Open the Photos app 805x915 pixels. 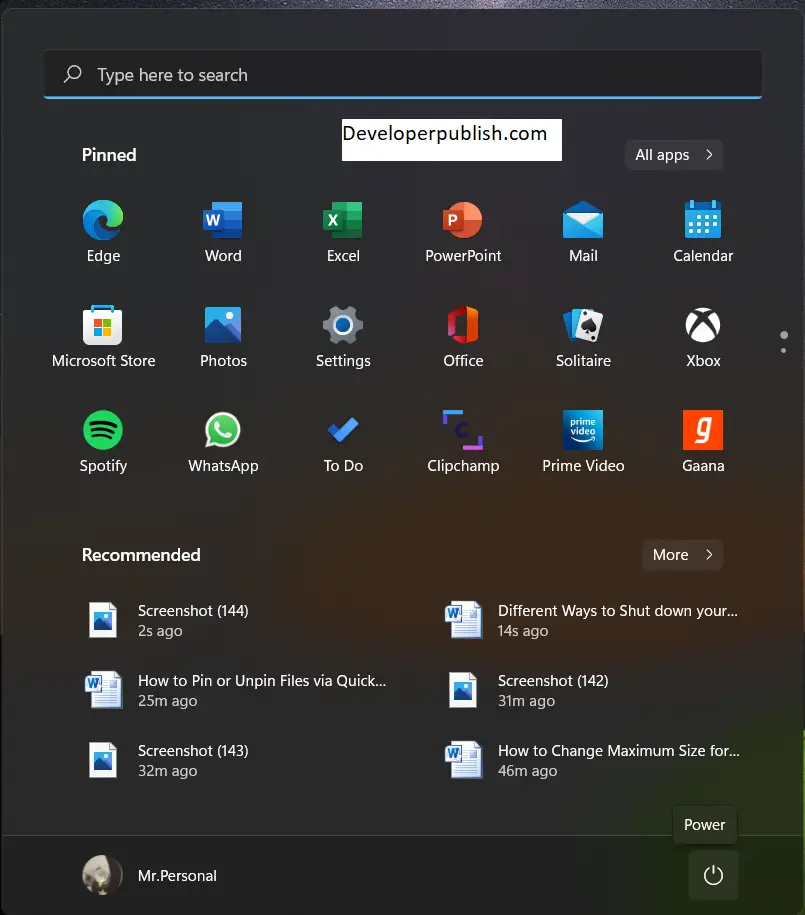tap(223, 337)
